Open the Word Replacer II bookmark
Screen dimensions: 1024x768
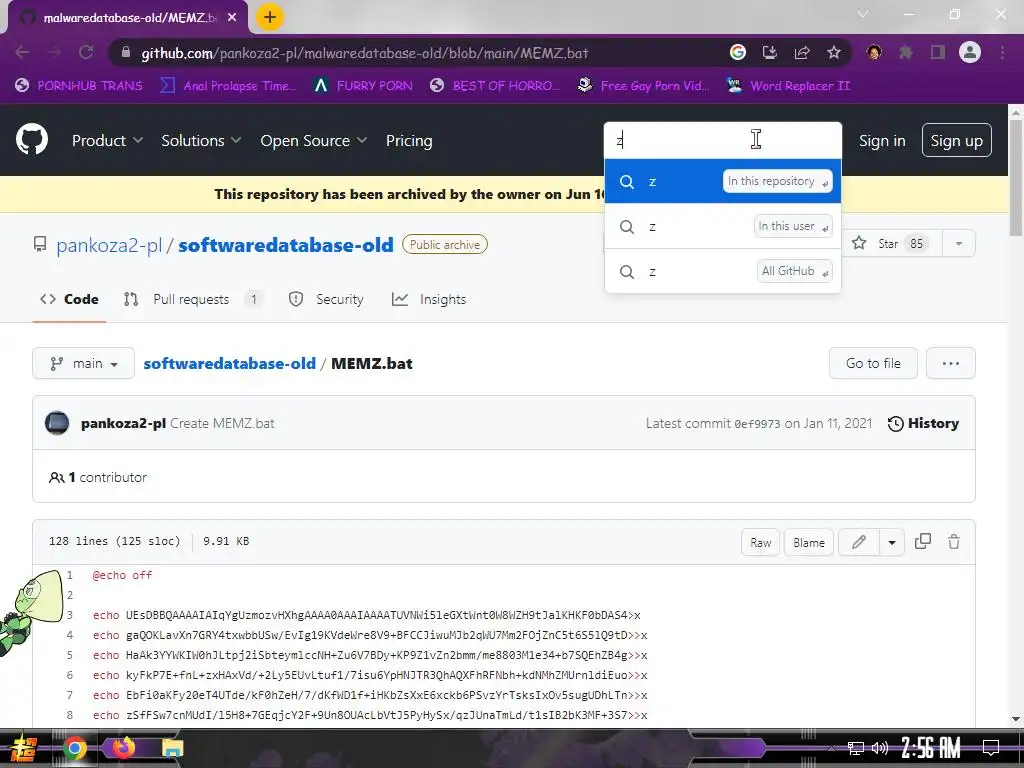coord(788,86)
